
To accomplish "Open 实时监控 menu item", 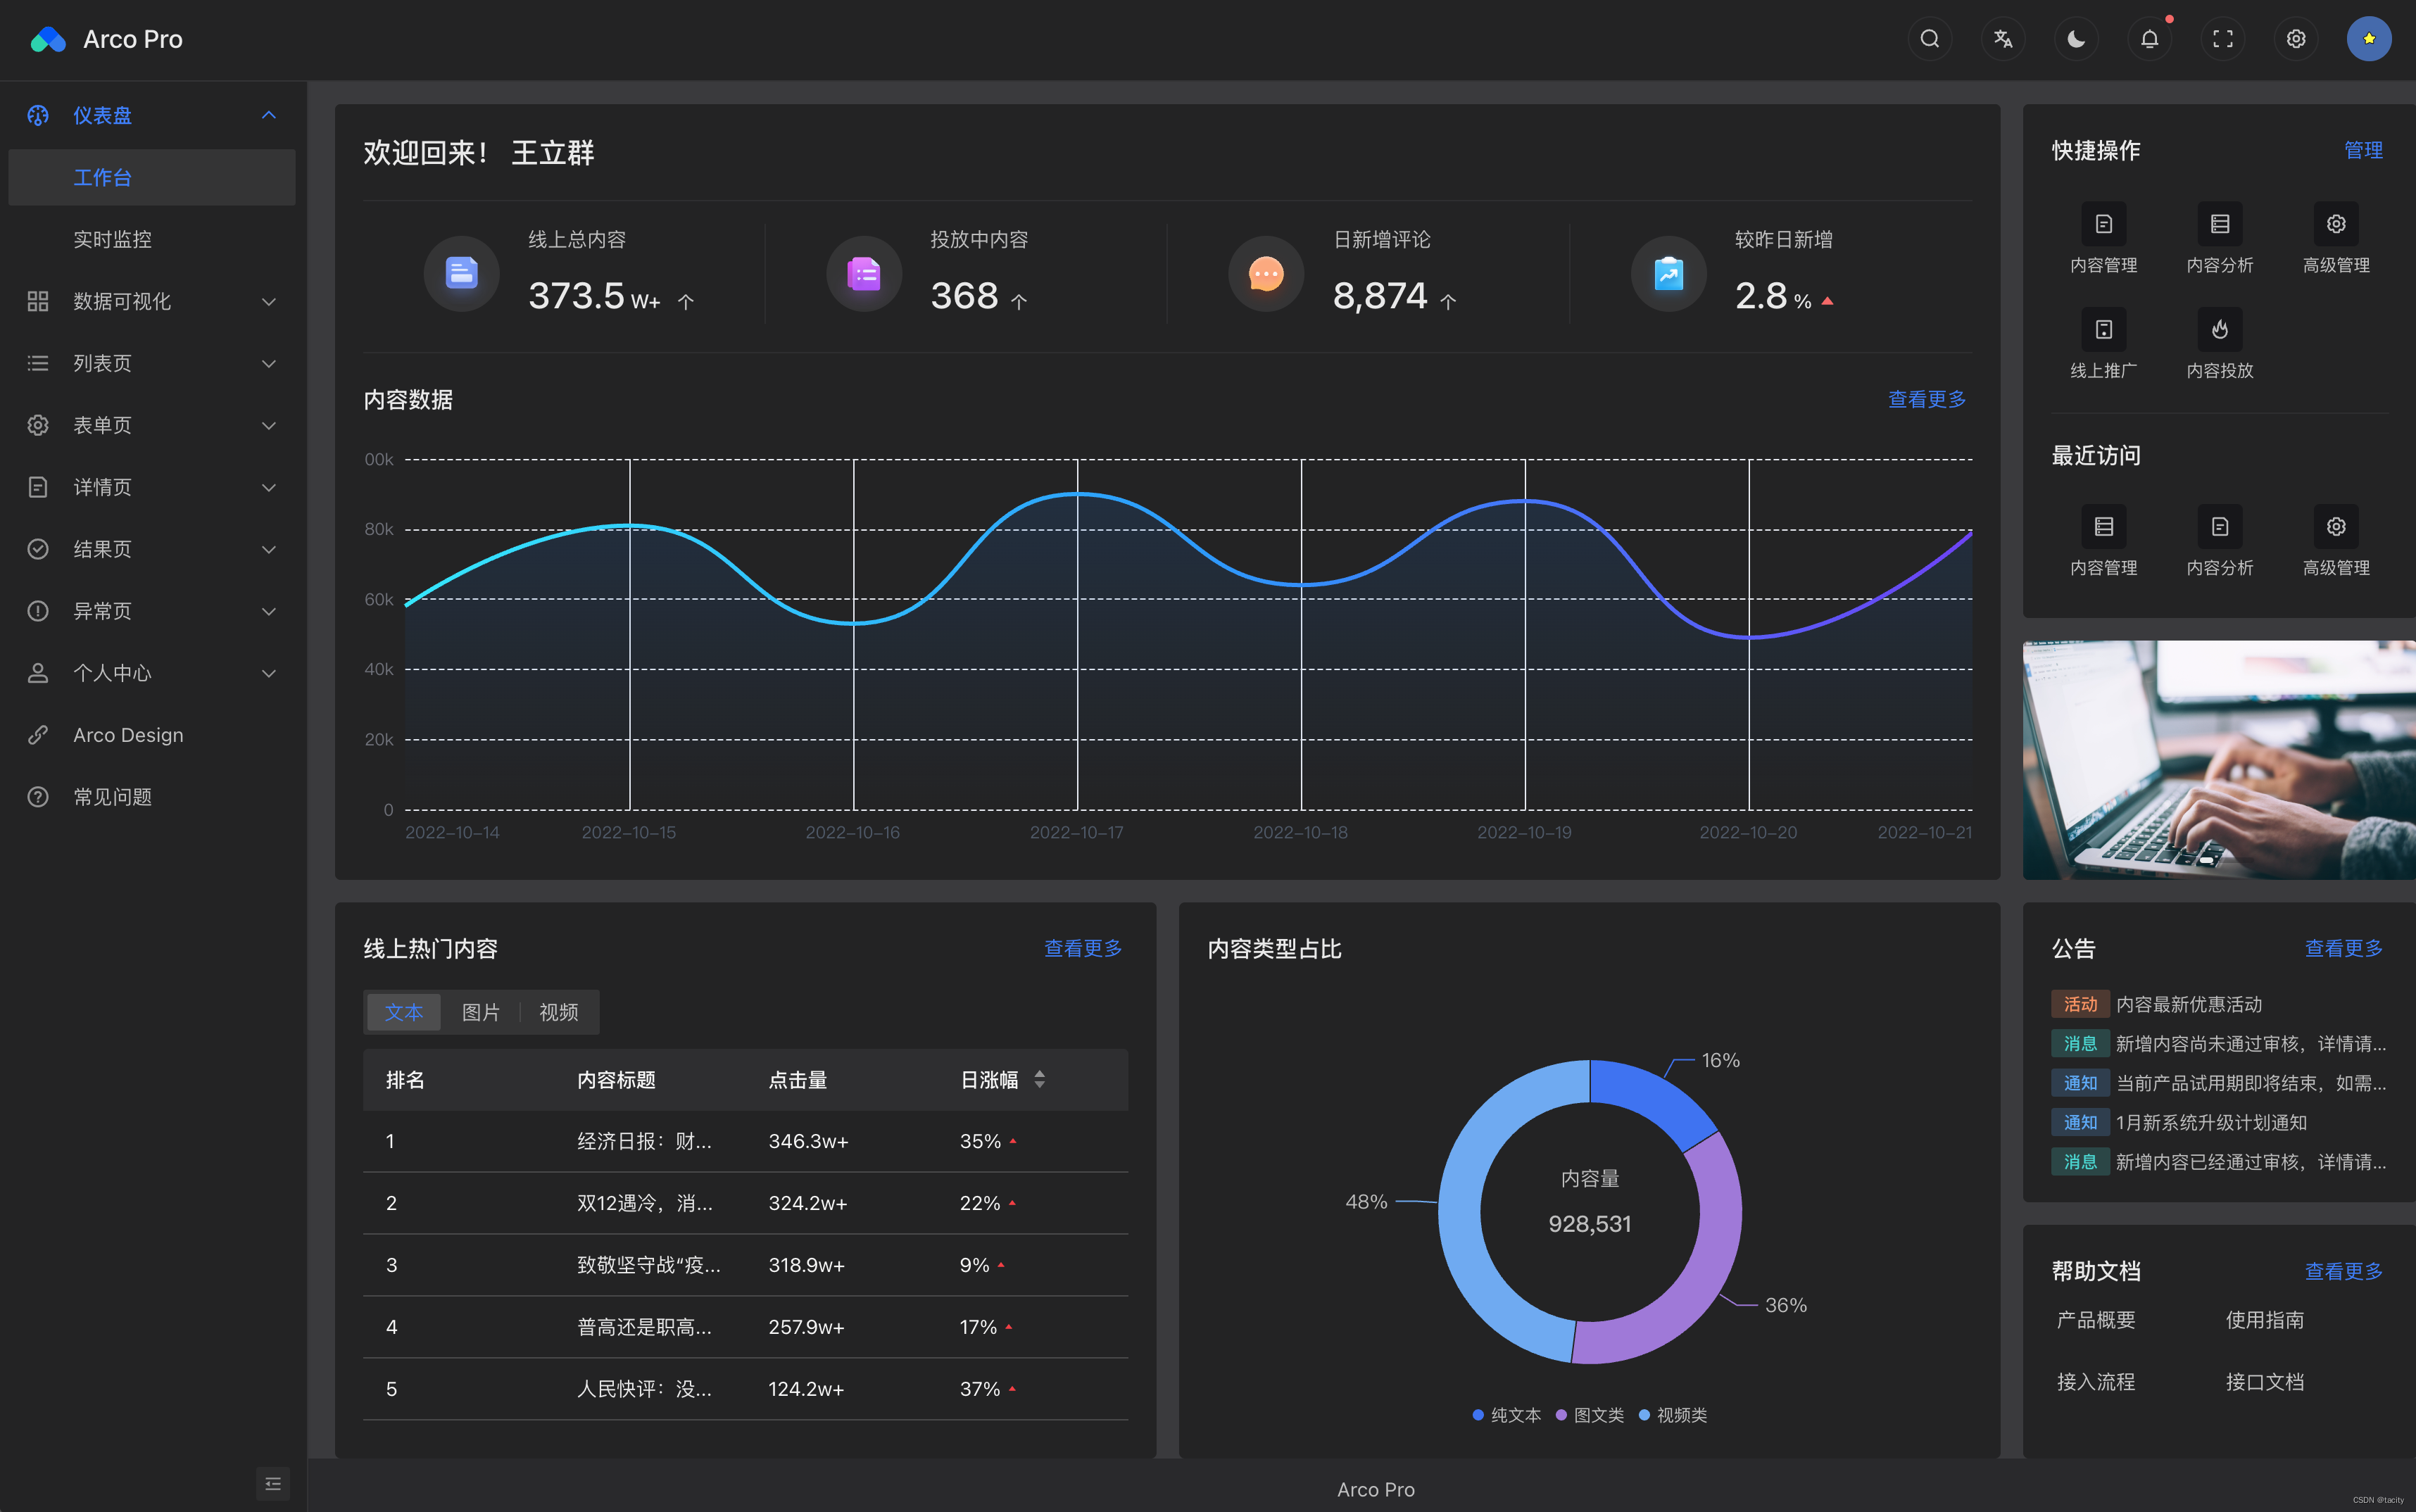I will coord(112,239).
